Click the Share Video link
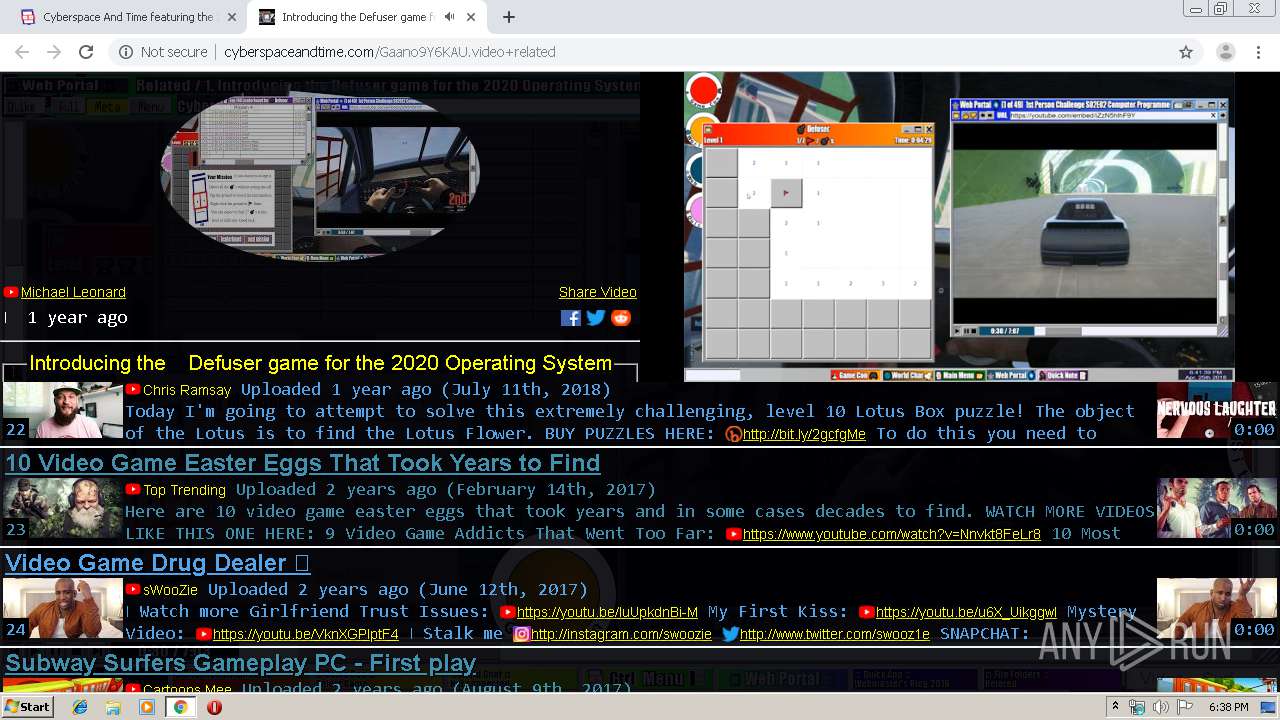 (598, 292)
